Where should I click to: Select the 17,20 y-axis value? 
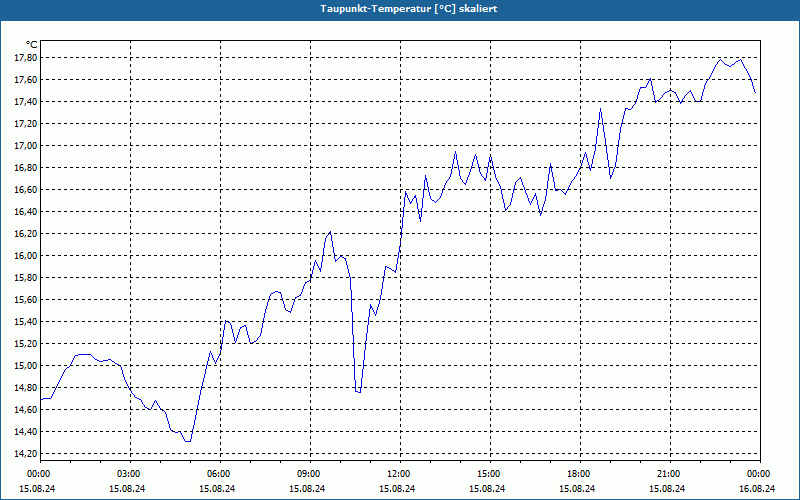pyautogui.click(x=25, y=124)
